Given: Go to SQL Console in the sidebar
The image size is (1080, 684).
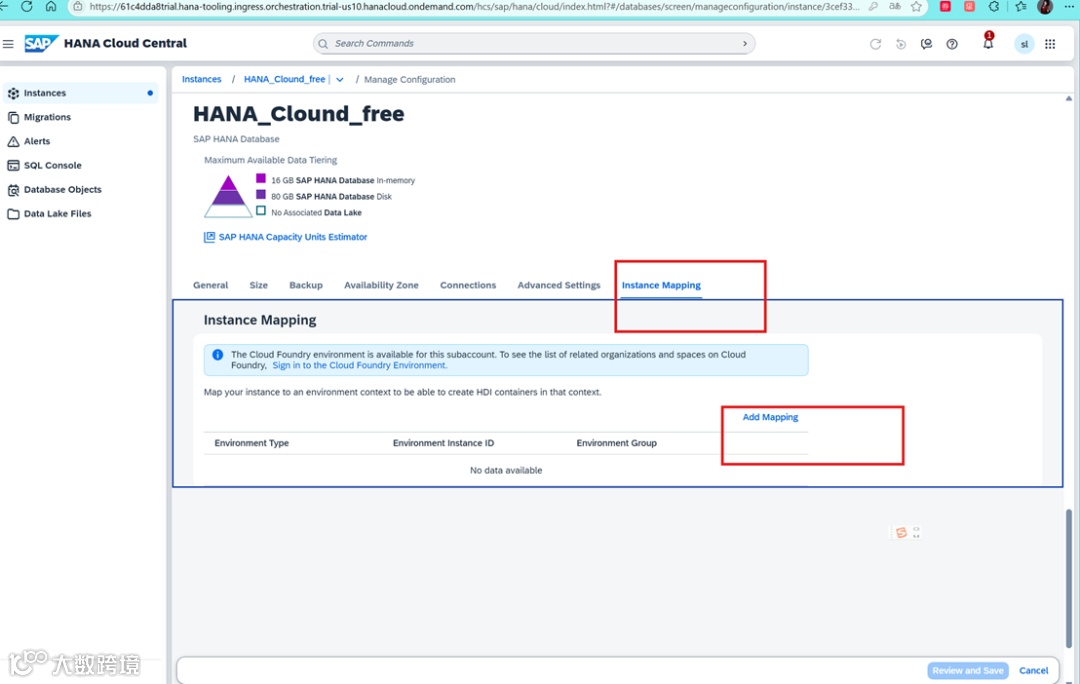Looking at the screenshot, I should 52,165.
